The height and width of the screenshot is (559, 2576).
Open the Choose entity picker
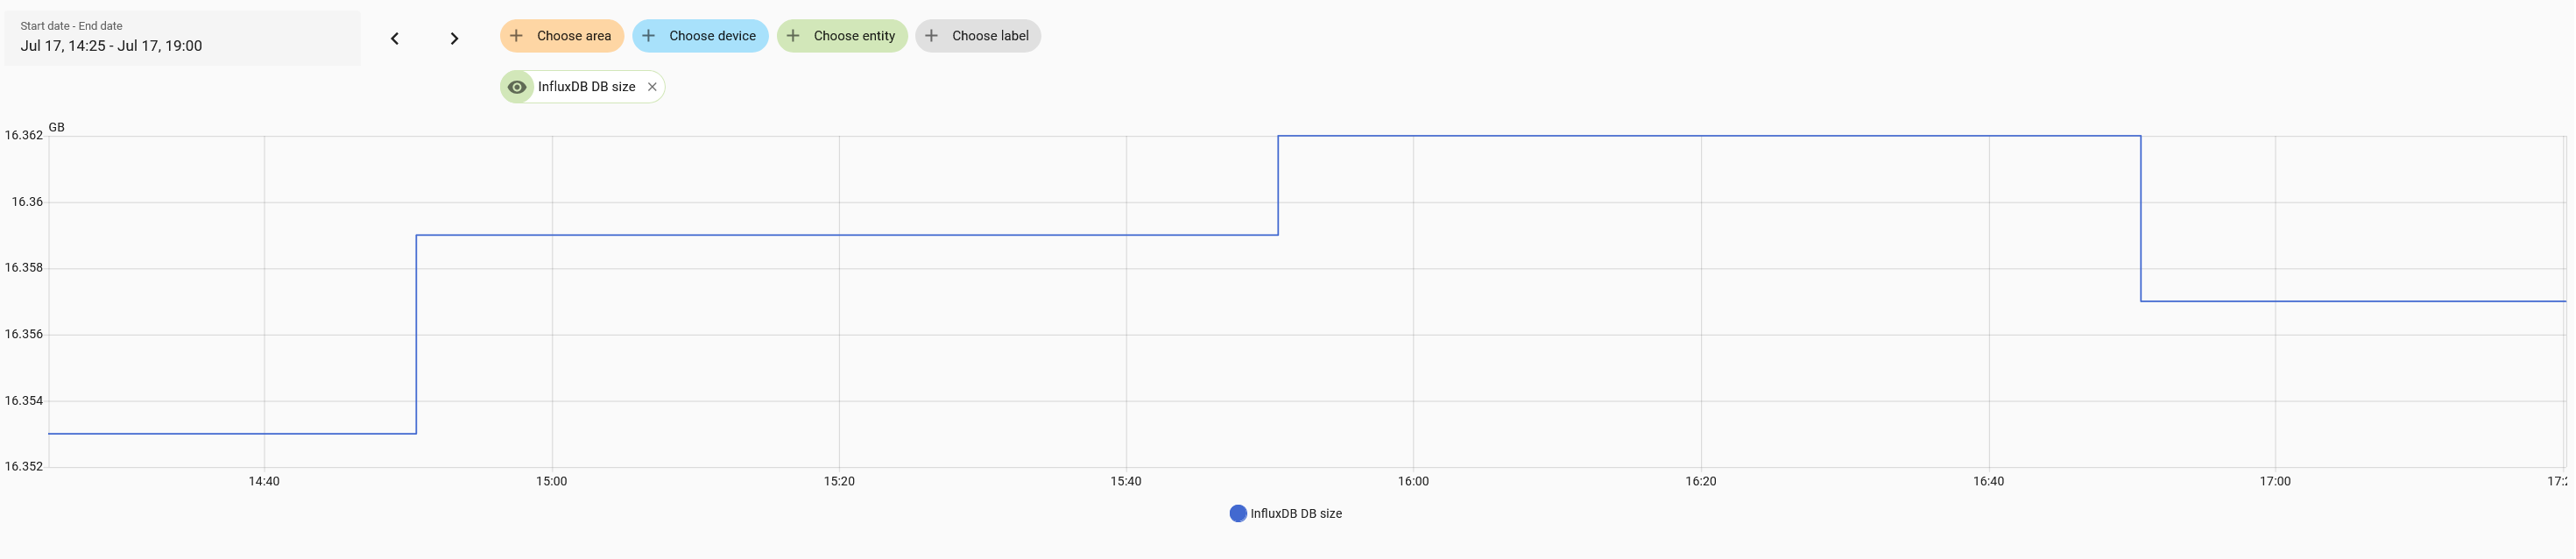[x=854, y=36]
